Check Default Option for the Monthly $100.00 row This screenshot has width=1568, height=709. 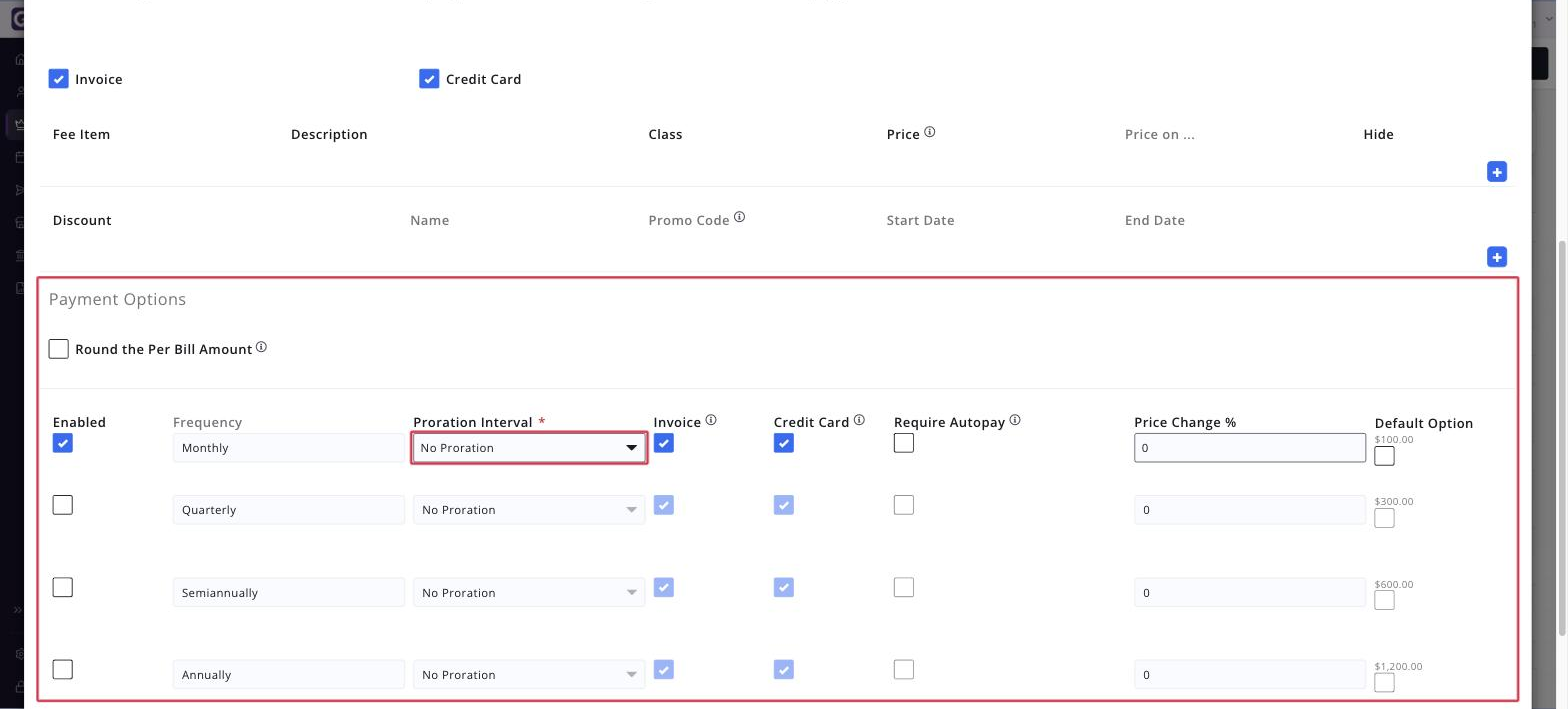pos(1385,456)
